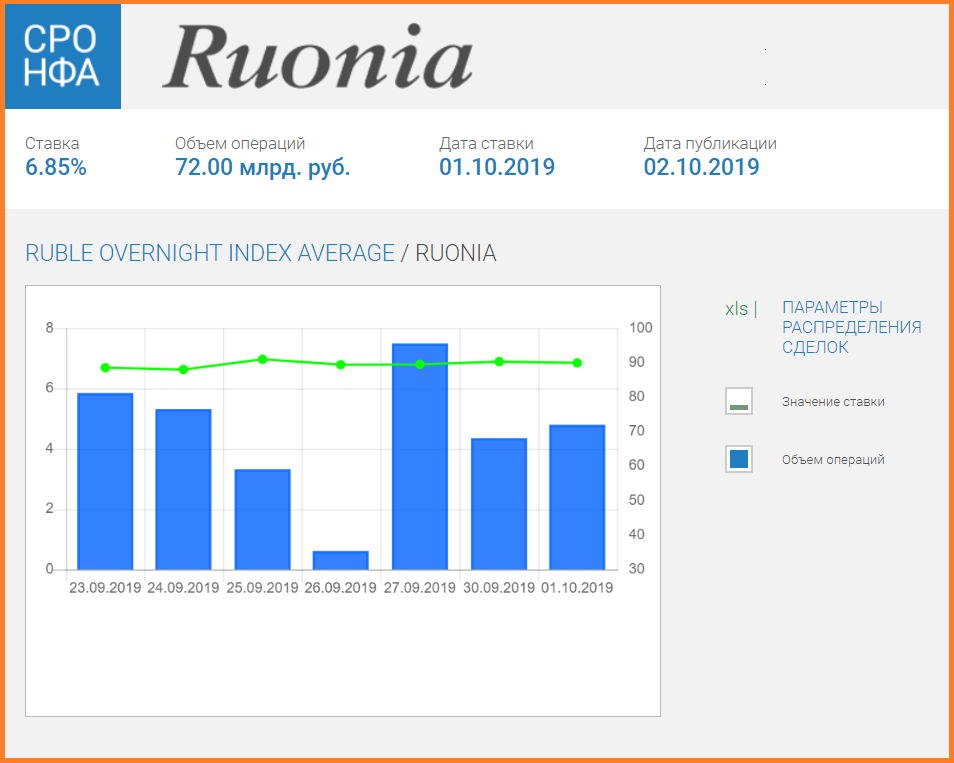Click right-axis value 100
This screenshot has width=954, height=763.
[640, 328]
